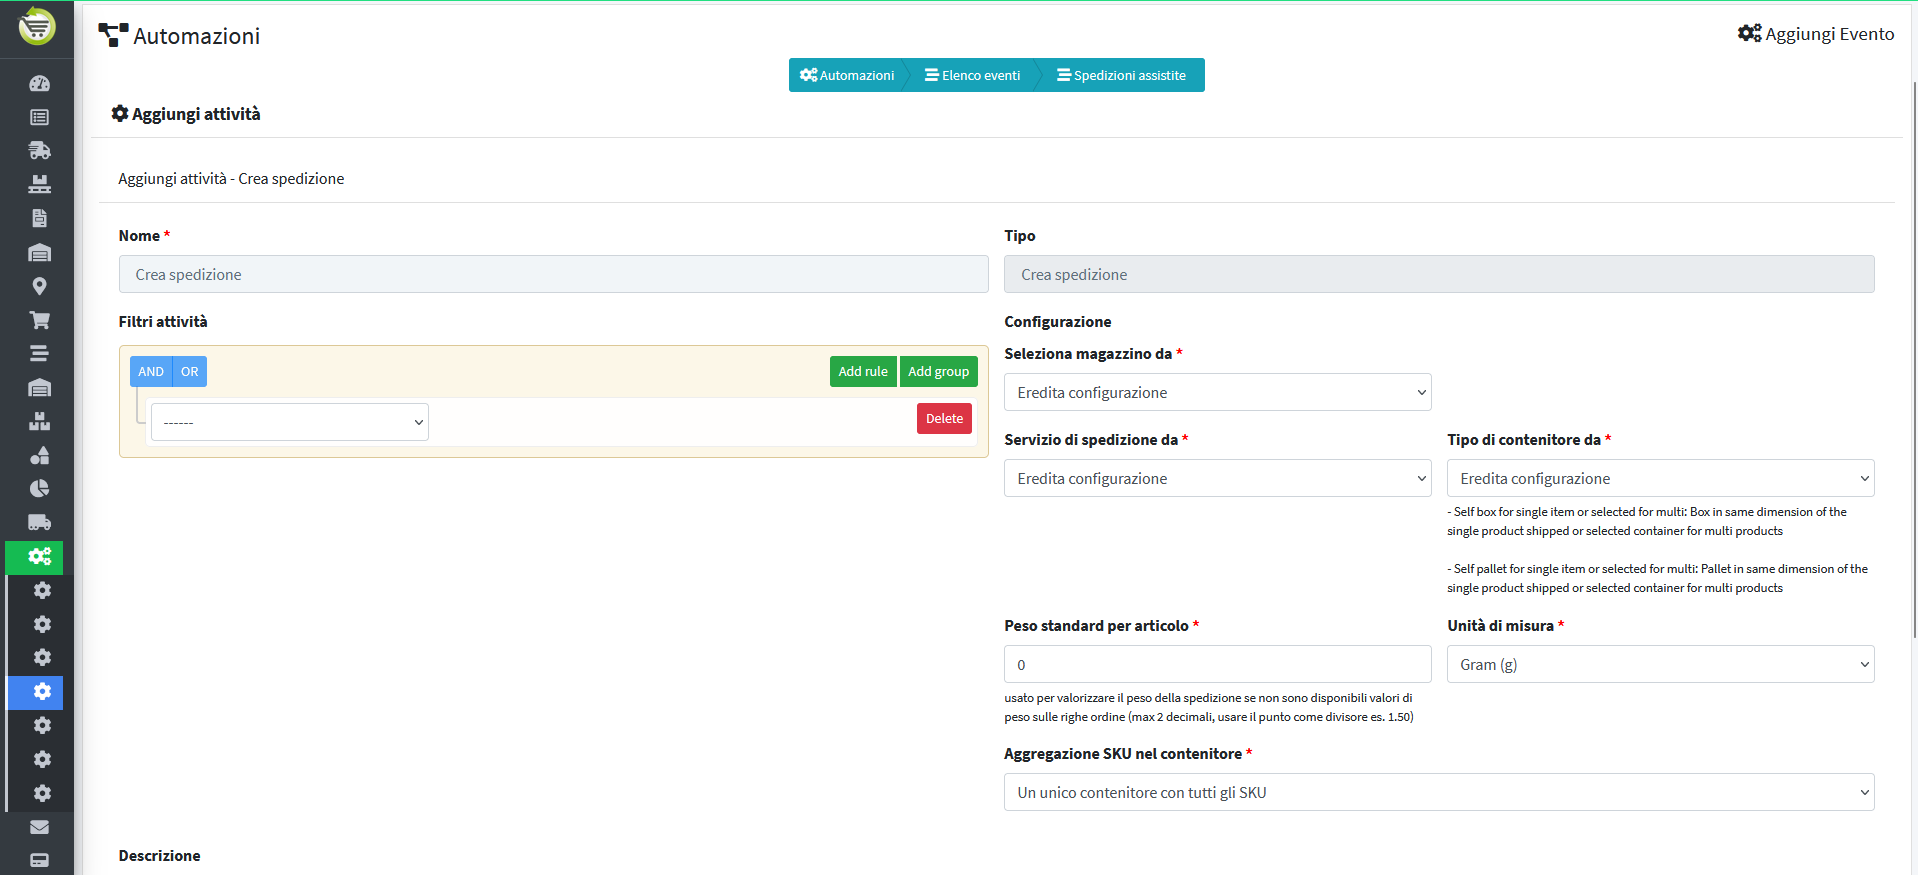1918x875 pixels.
Task: Go to Elenco eventi breadcrumb tab
Action: tap(973, 76)
